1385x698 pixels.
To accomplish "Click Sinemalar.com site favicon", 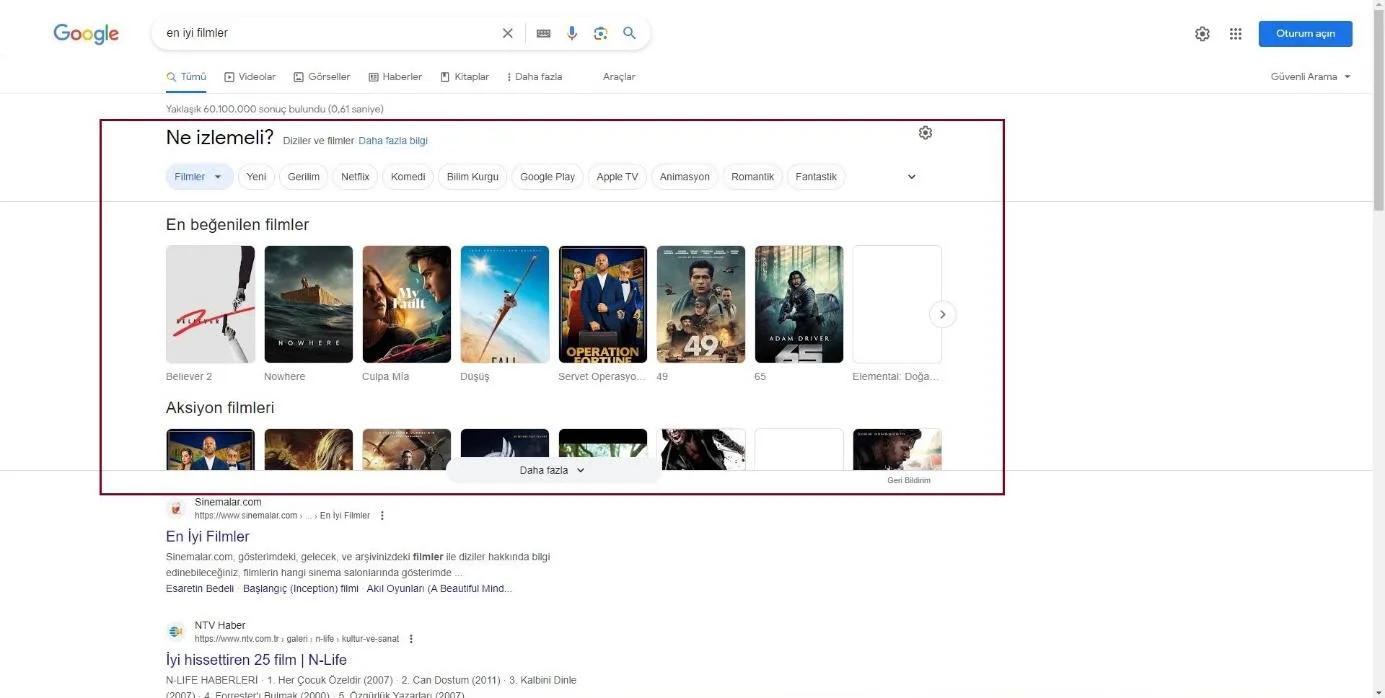I will pyautogui.click(x=176, y=508).
